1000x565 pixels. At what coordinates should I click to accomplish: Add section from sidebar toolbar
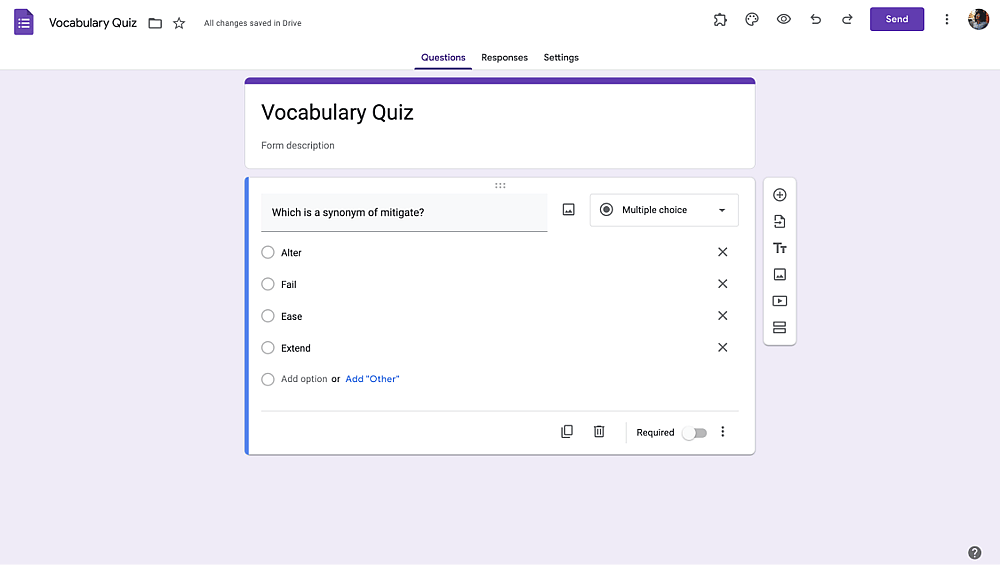pos(779,328)
